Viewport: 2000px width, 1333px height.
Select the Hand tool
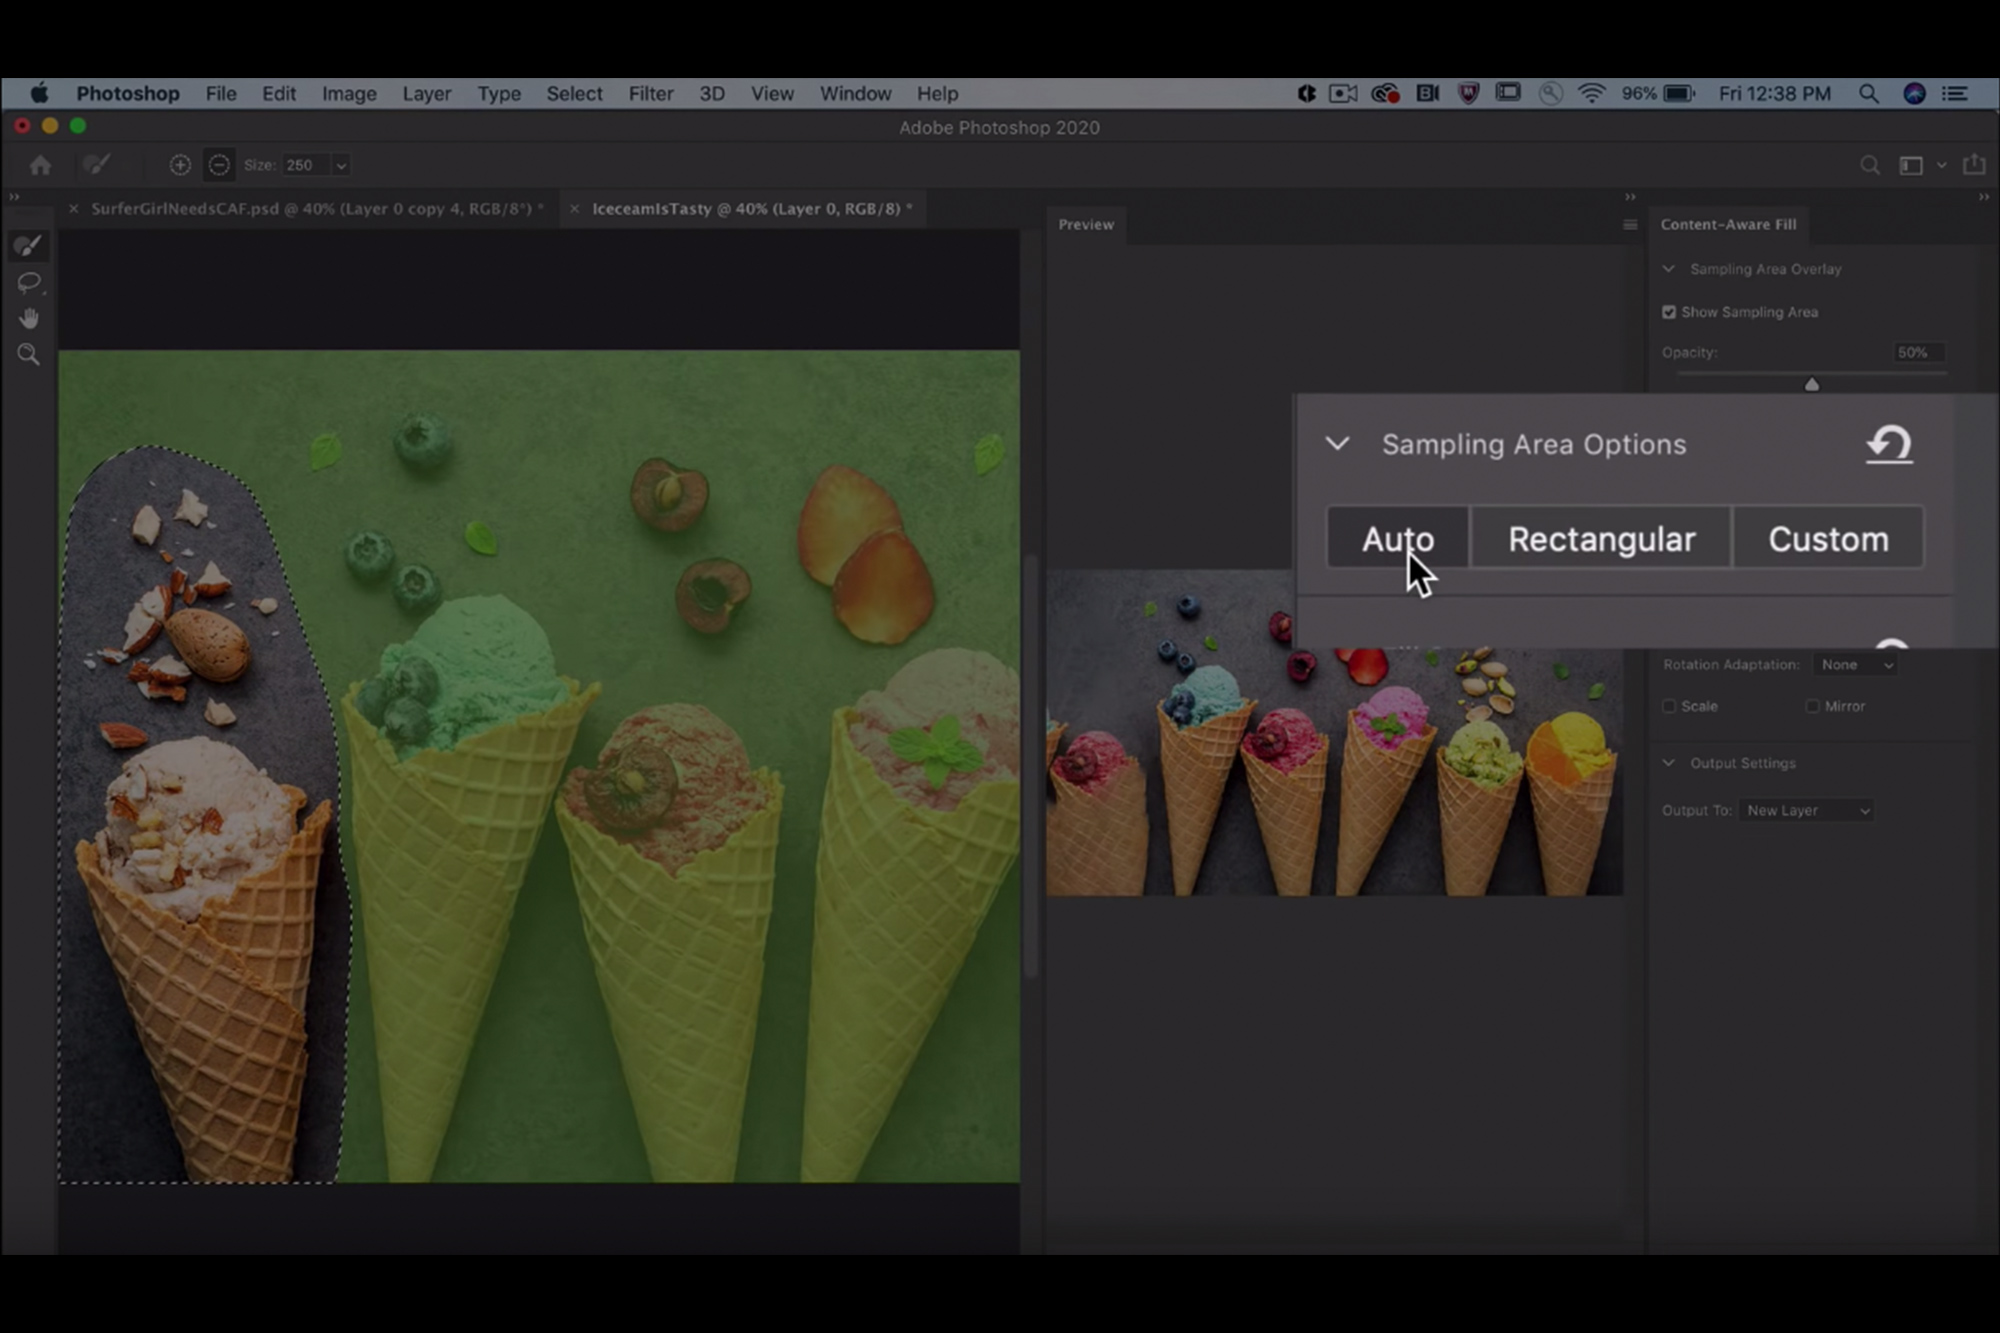(28, 319)
